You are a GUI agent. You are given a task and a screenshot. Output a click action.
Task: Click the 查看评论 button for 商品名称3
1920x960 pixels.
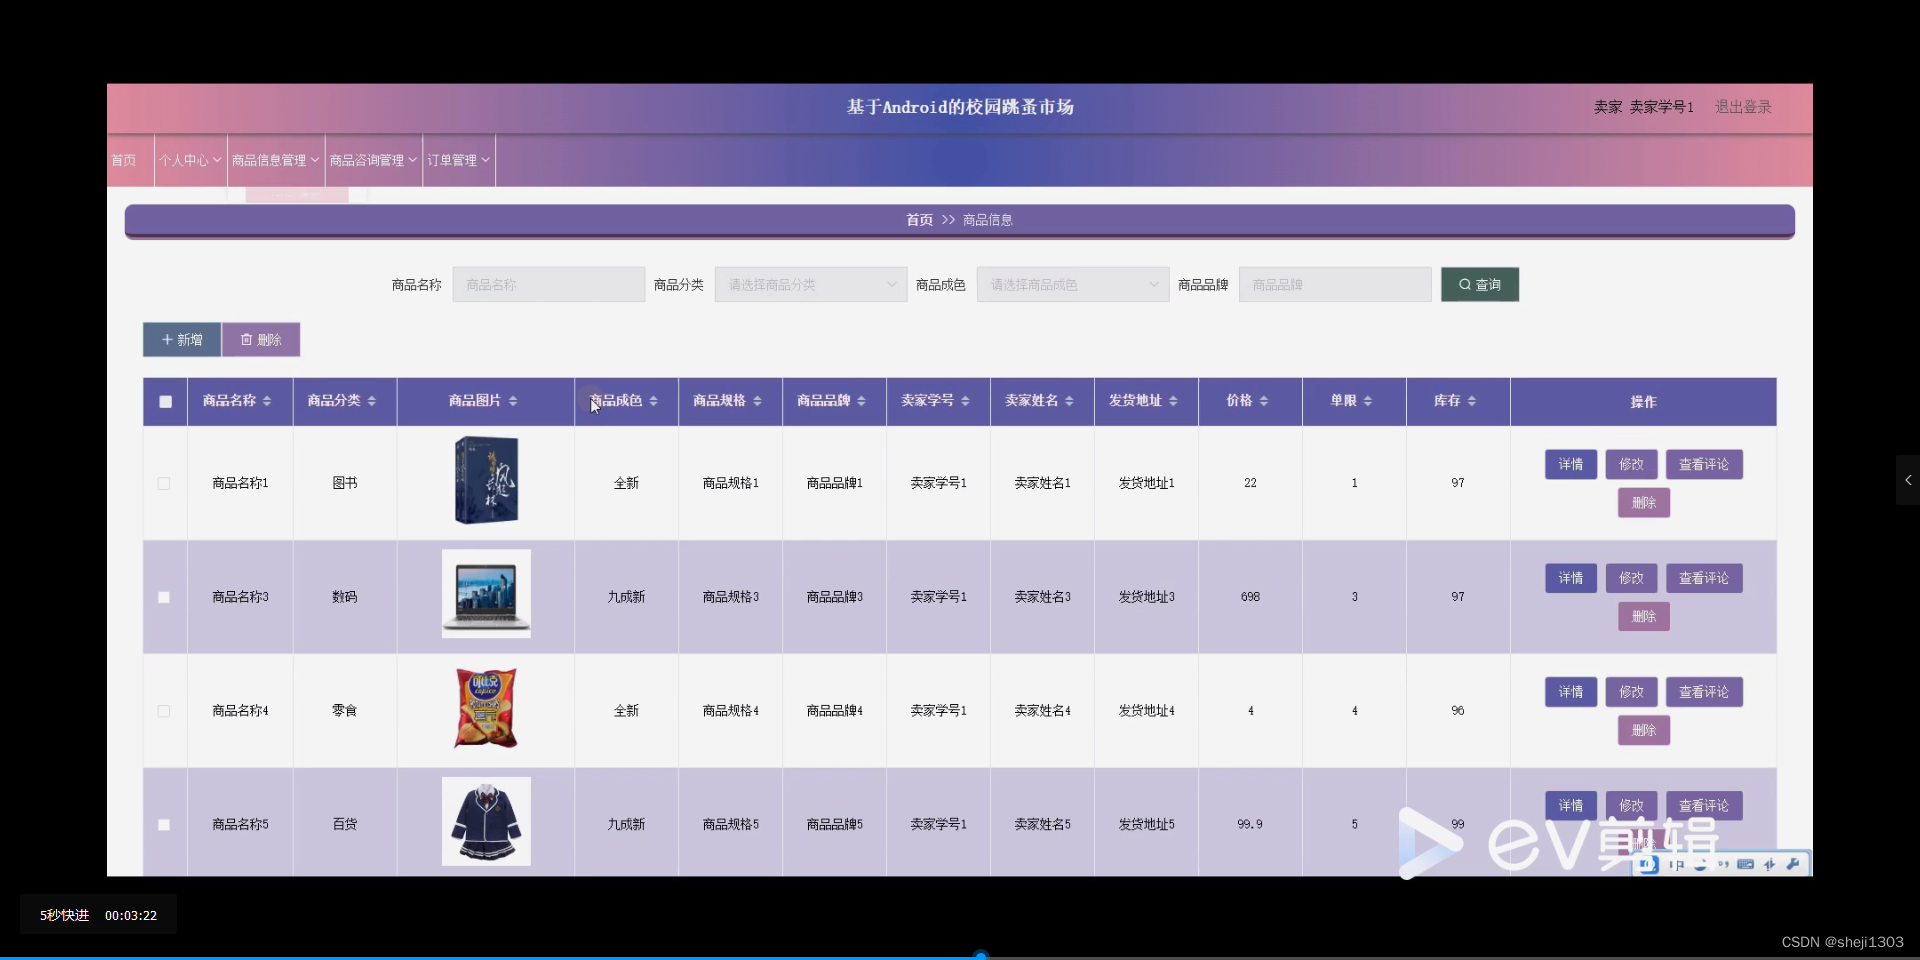click(1703, 578)
